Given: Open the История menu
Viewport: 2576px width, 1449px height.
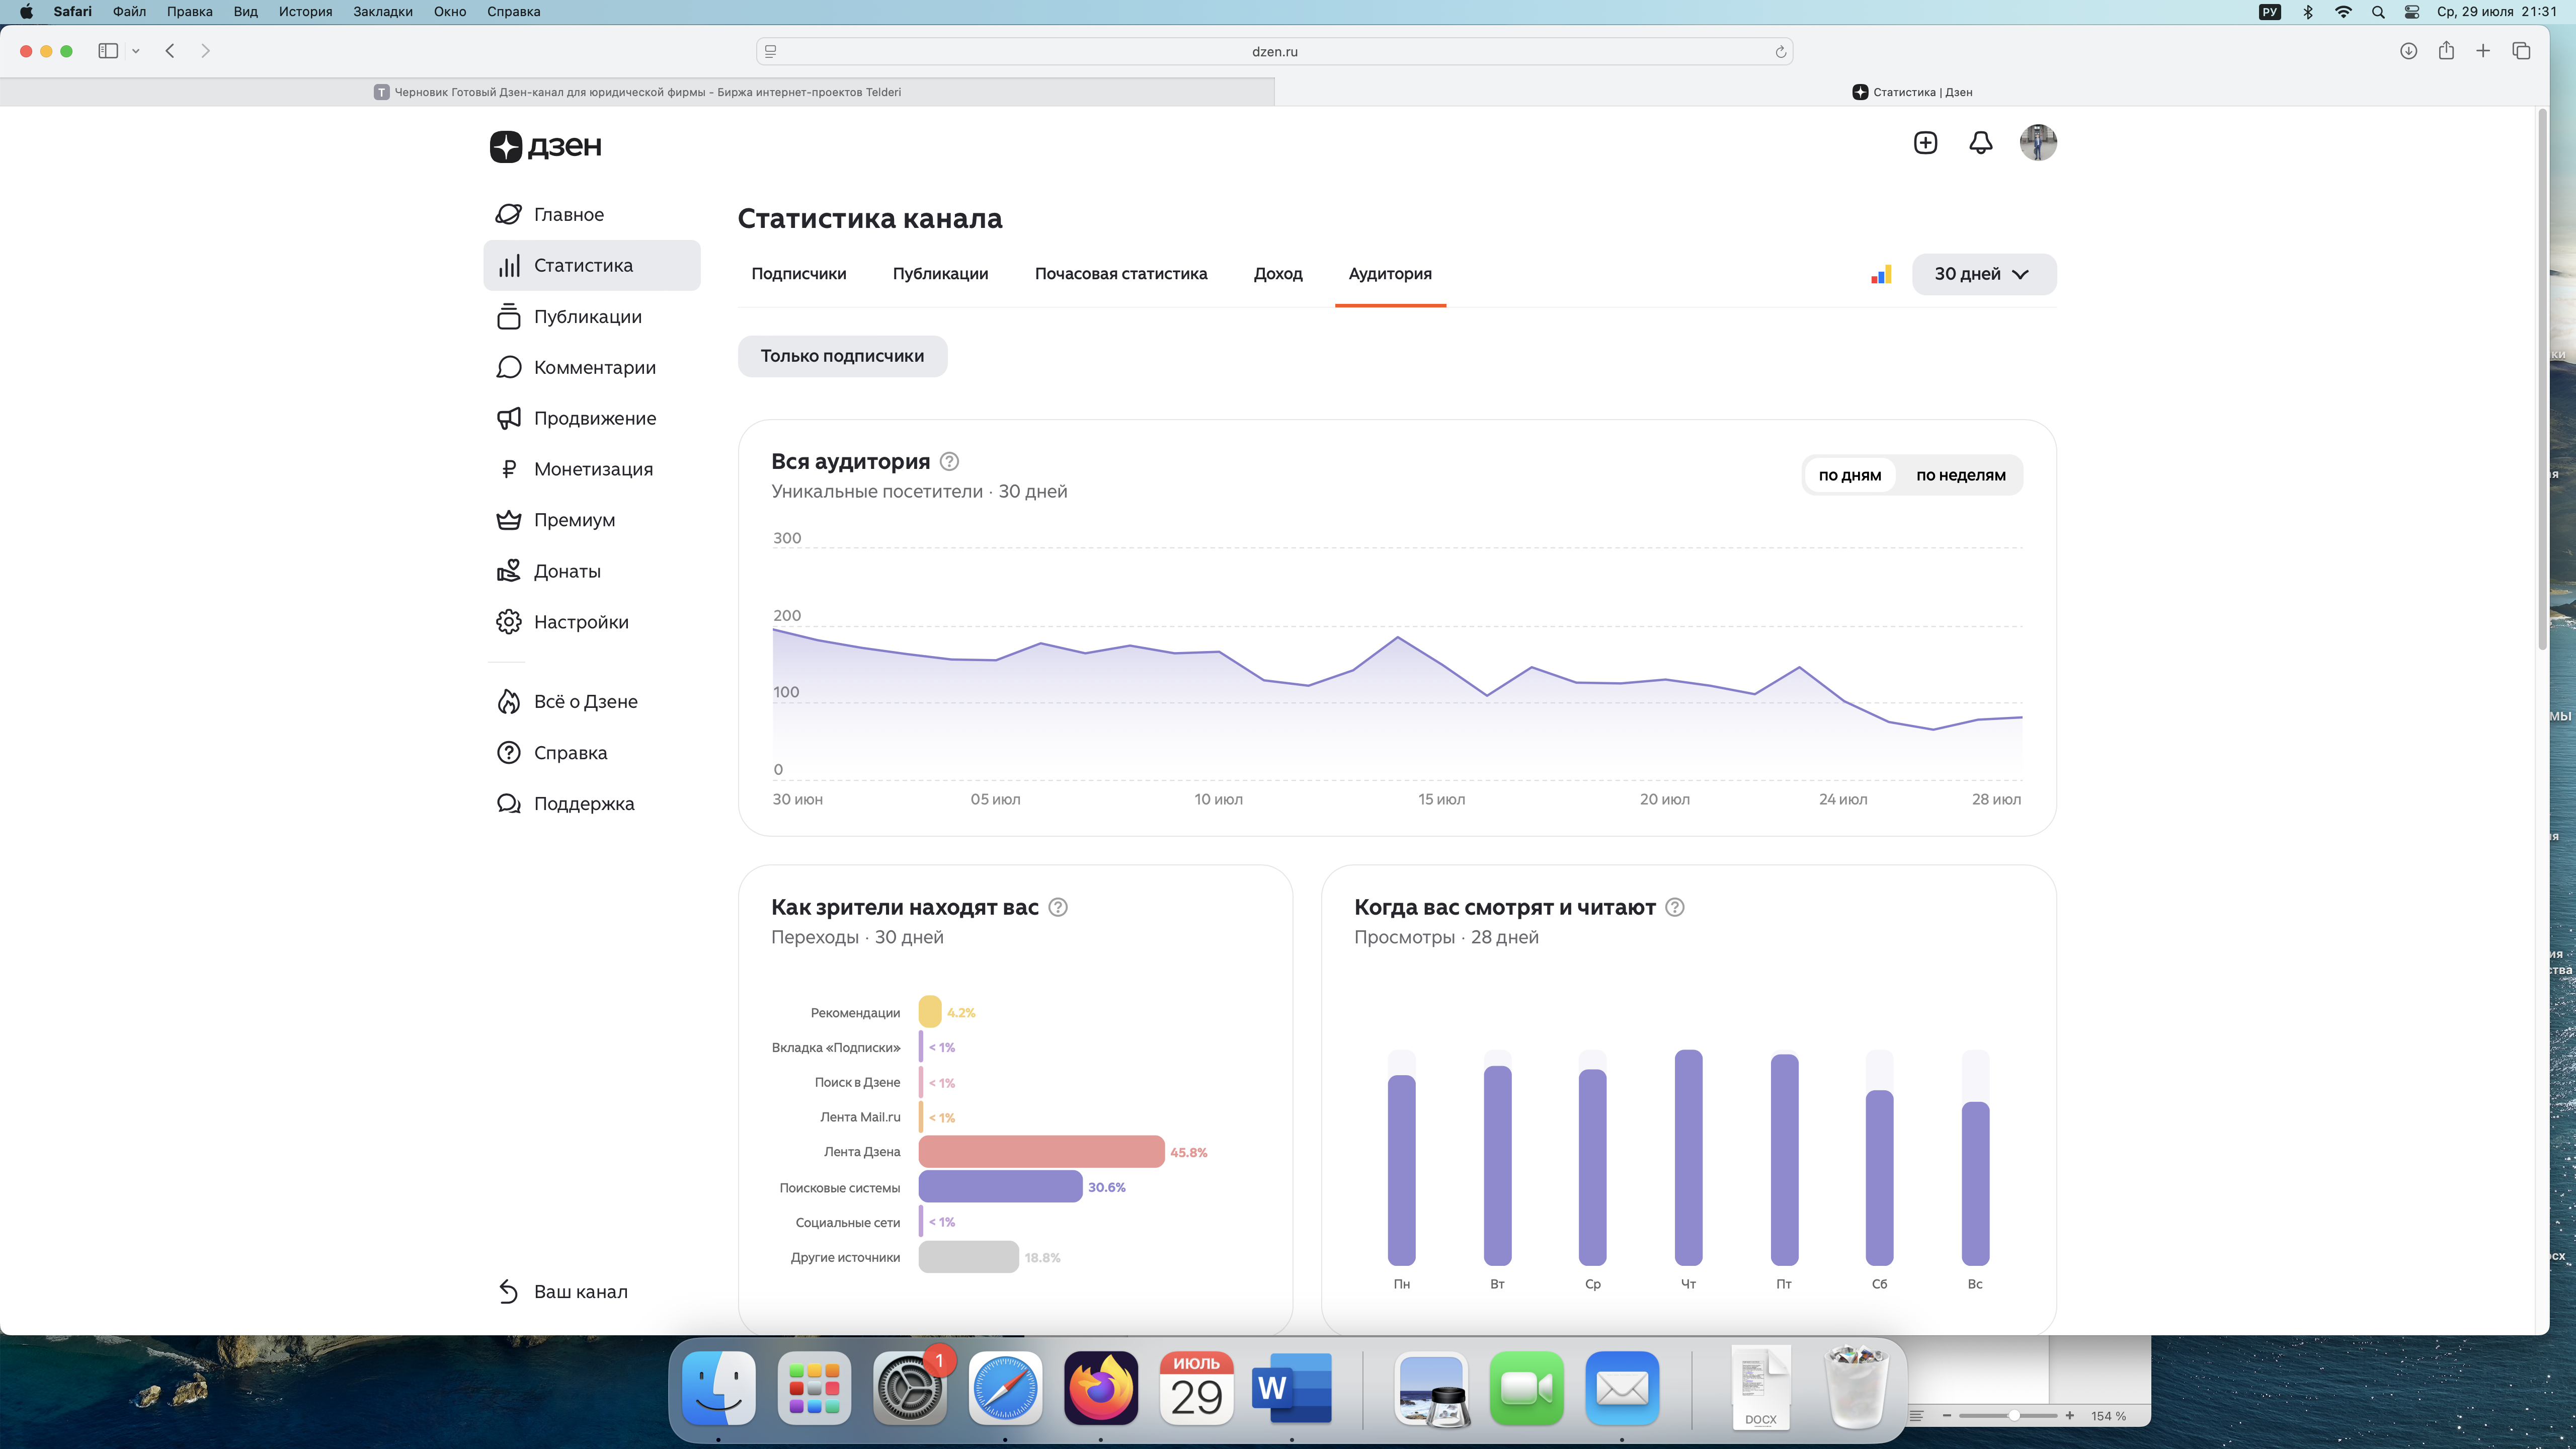Looking at the screenshot, I should [x=305, y=12].
